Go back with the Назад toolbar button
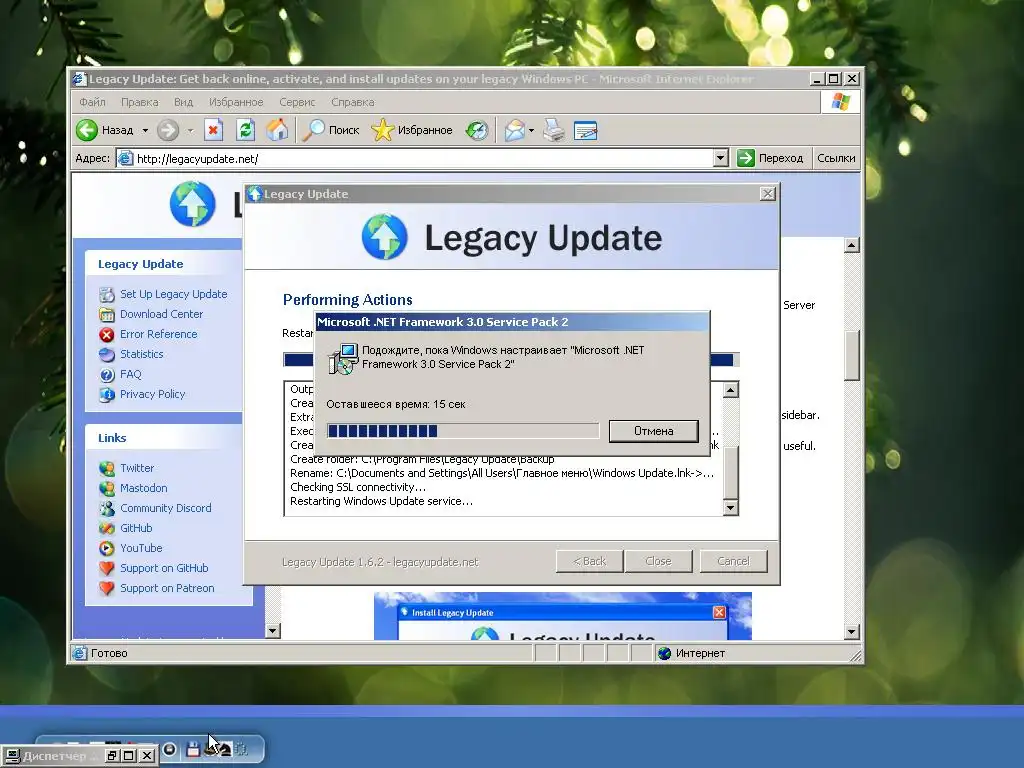Viewport: 1024px width, 768px height. tap(104, 130)
